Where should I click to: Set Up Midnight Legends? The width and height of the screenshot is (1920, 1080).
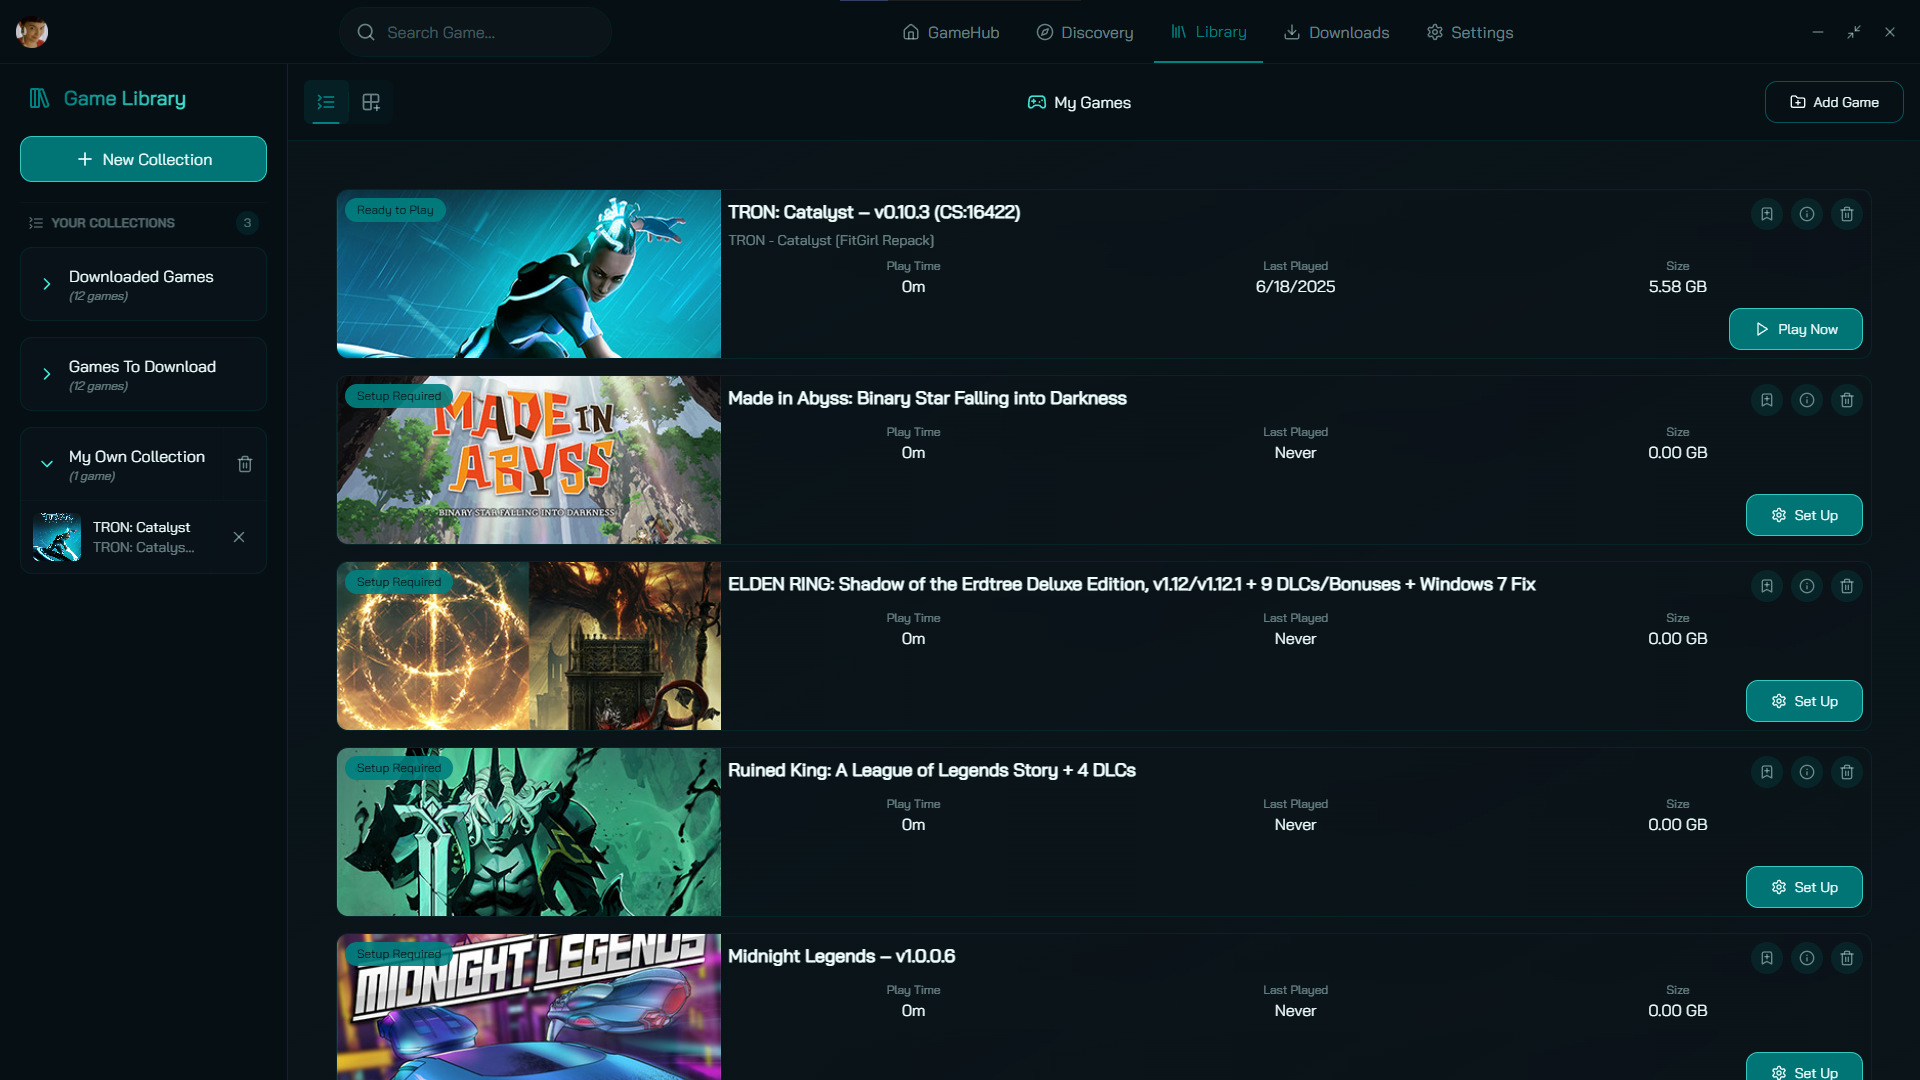1804,1066
